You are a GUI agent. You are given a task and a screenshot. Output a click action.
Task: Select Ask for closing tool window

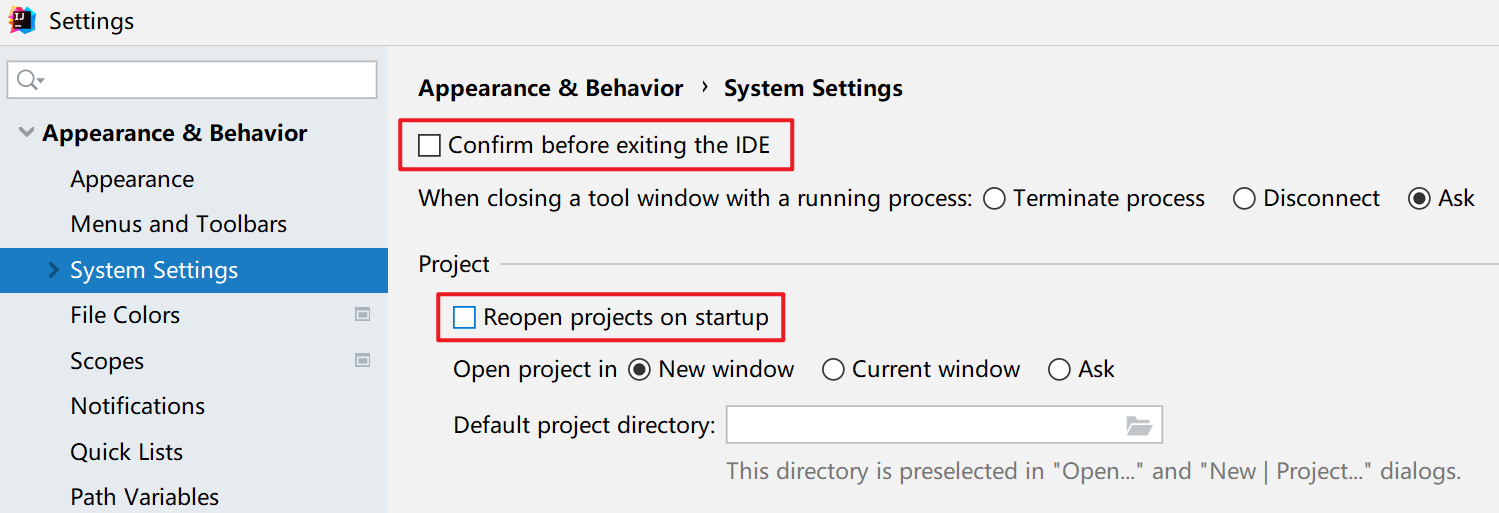[x=1419, y=199]
